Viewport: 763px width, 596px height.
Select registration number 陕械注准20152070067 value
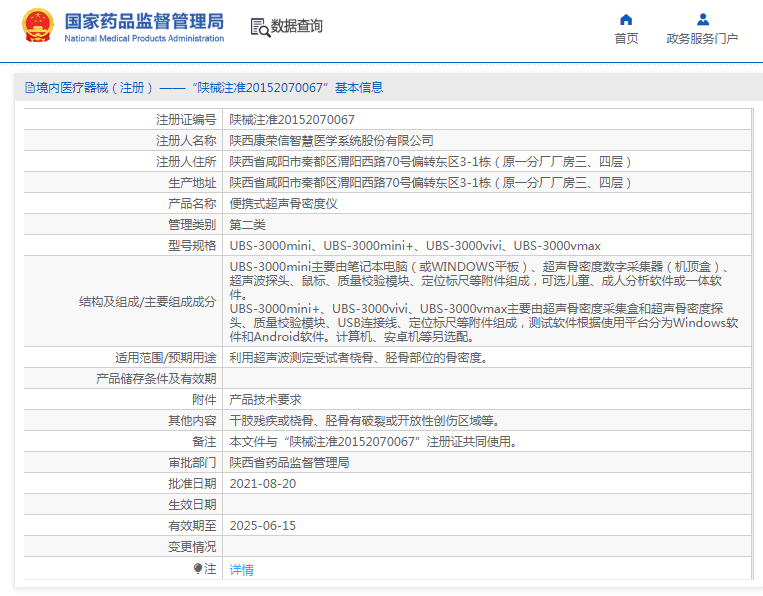(x=292, y=120)
